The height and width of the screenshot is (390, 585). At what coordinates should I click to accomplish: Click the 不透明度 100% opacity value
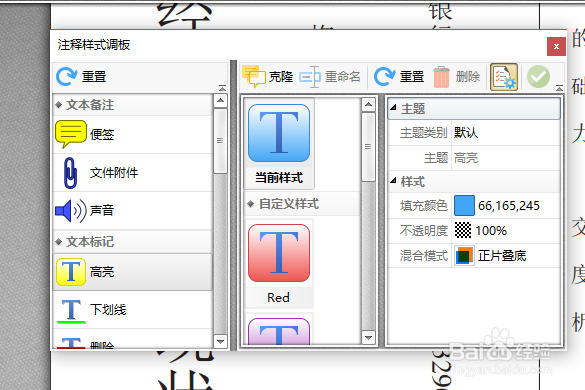491,231
